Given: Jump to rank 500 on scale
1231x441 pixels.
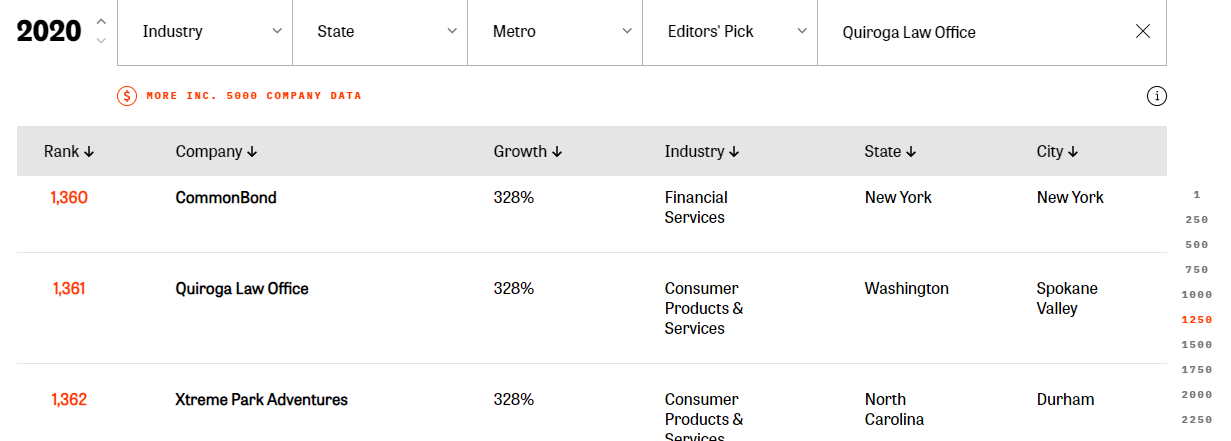Looking at the screenshot, I should point(1196,245).
